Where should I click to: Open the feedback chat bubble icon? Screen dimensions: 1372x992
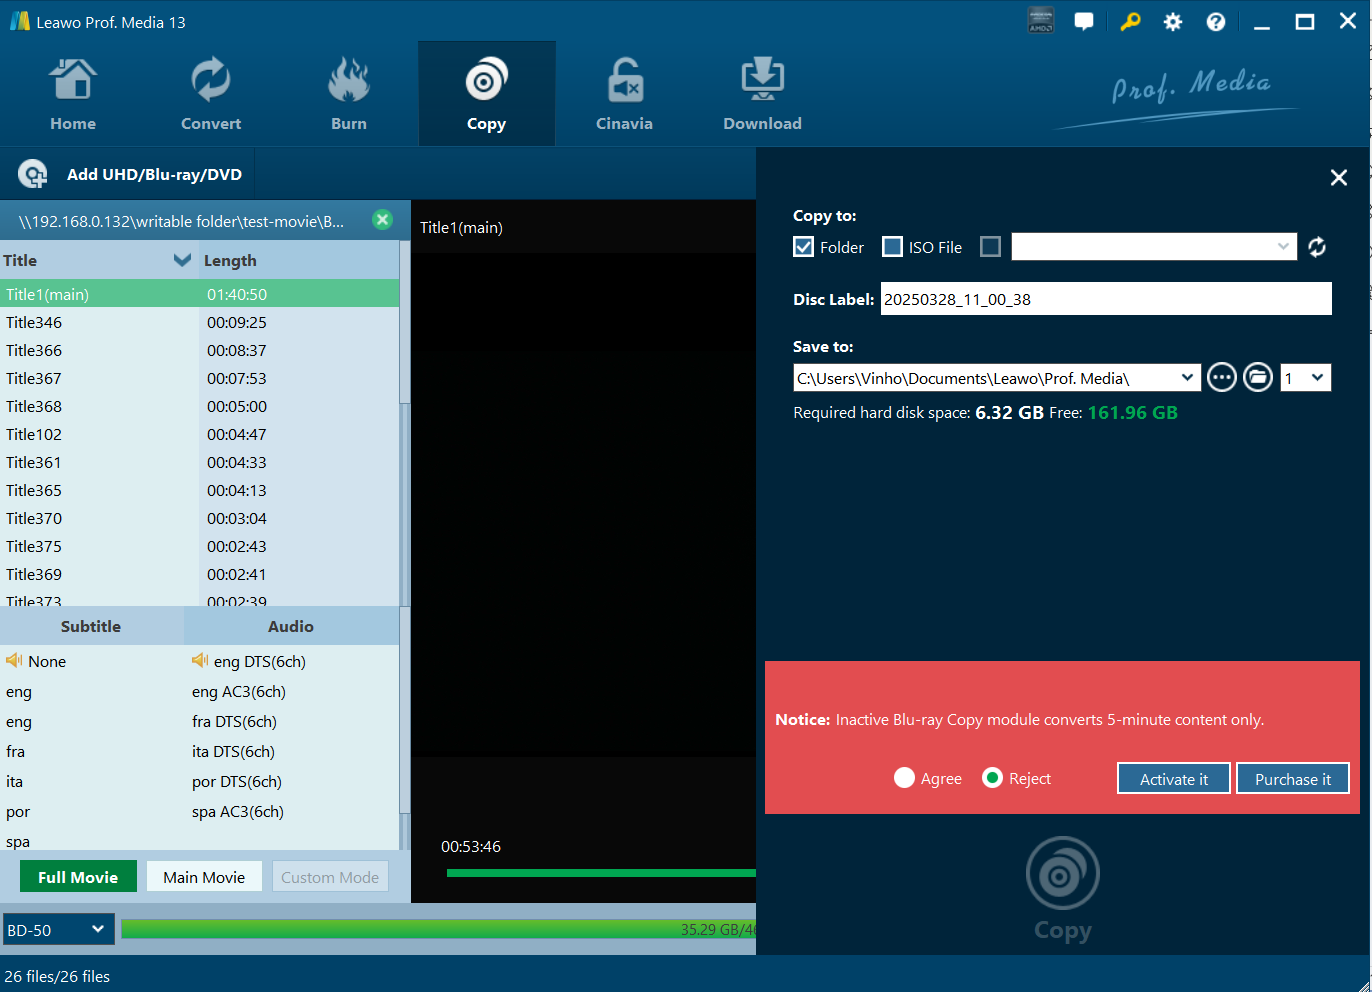click(x=1084, y=21)
